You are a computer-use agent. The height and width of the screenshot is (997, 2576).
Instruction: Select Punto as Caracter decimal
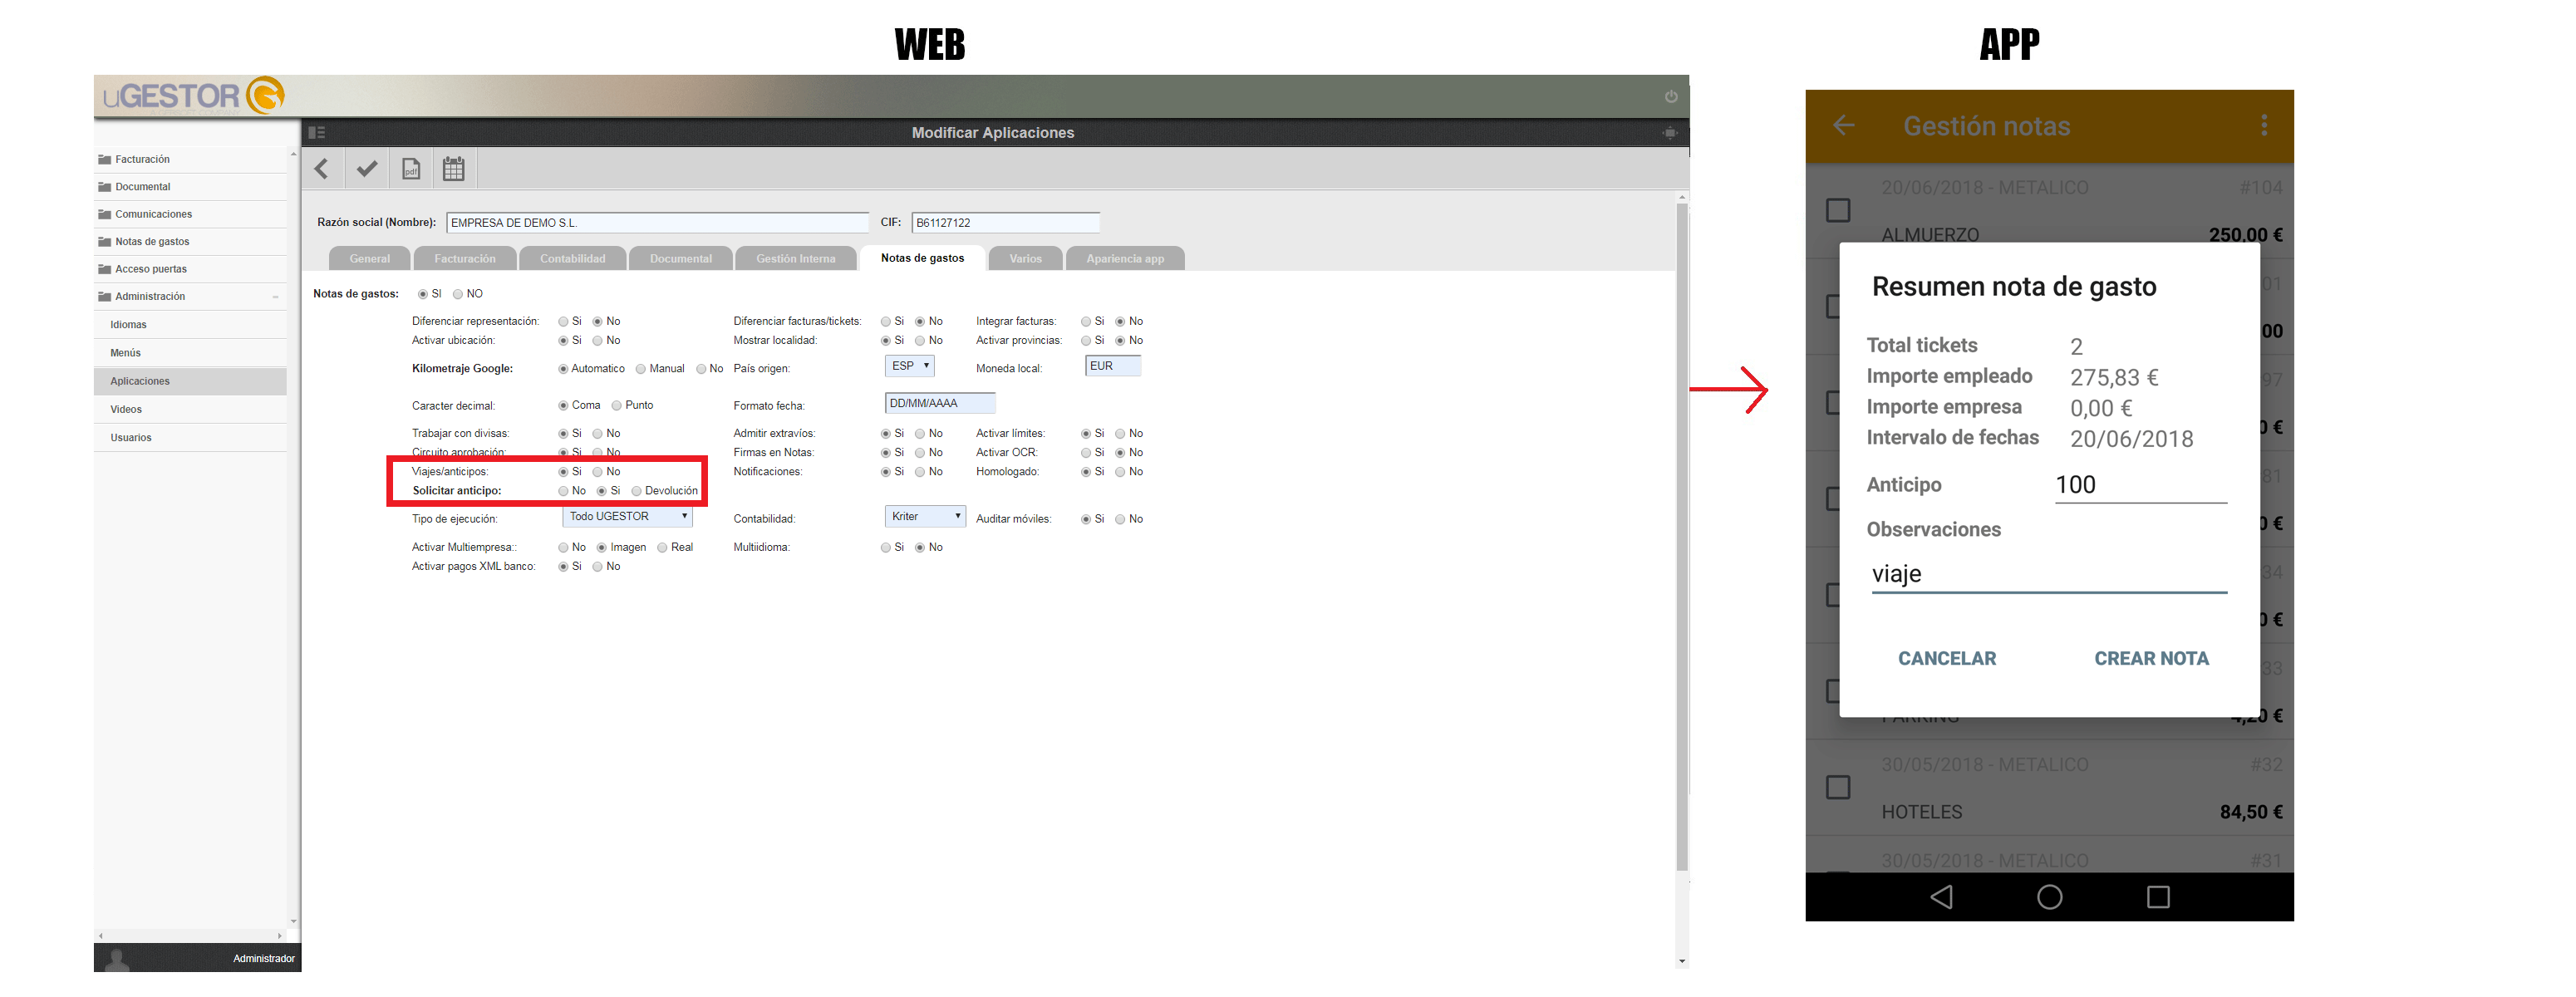pyautogui.click(x=617, y=406)
